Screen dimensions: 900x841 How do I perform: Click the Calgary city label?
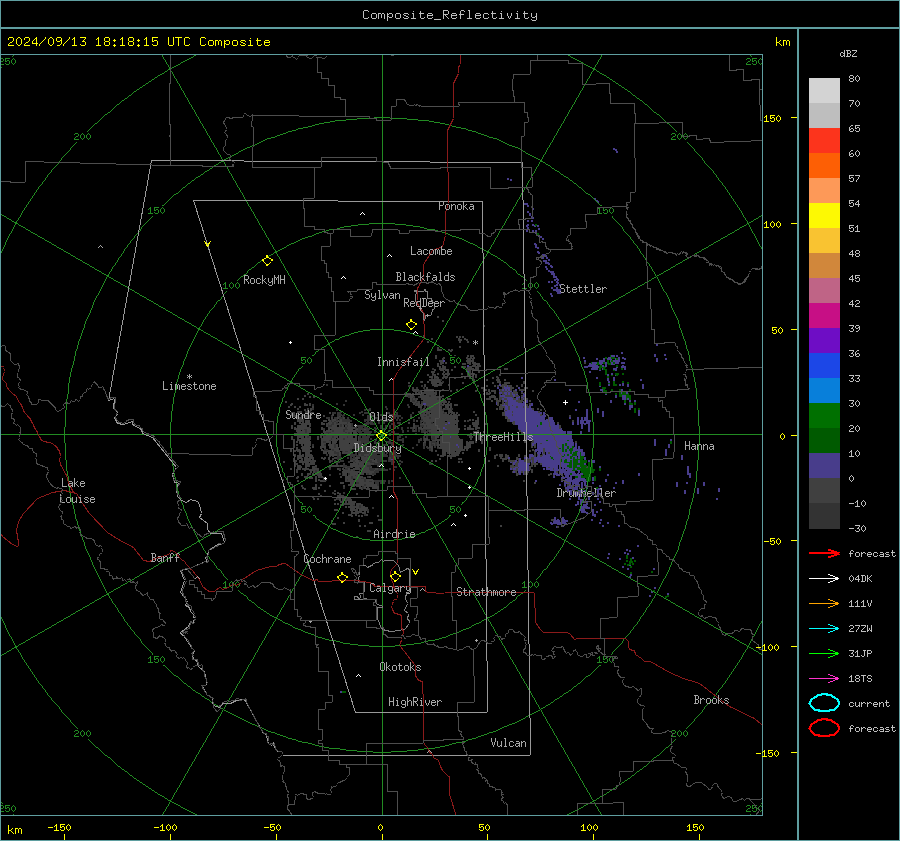coord(390,588)
